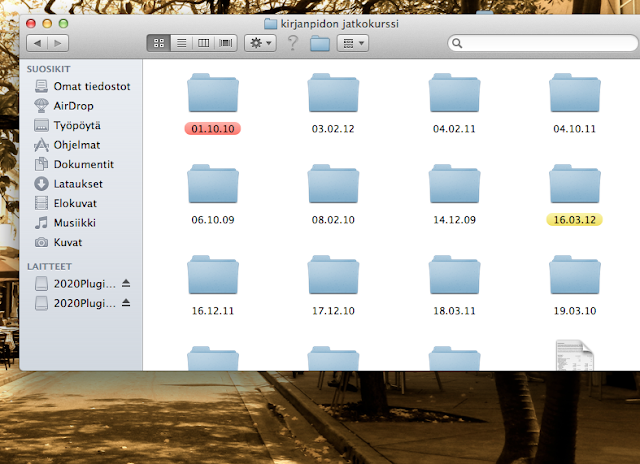This screenshot has height=464, width=640.
Task: Click the question mark toolbar icon
Action: point(292,43)
